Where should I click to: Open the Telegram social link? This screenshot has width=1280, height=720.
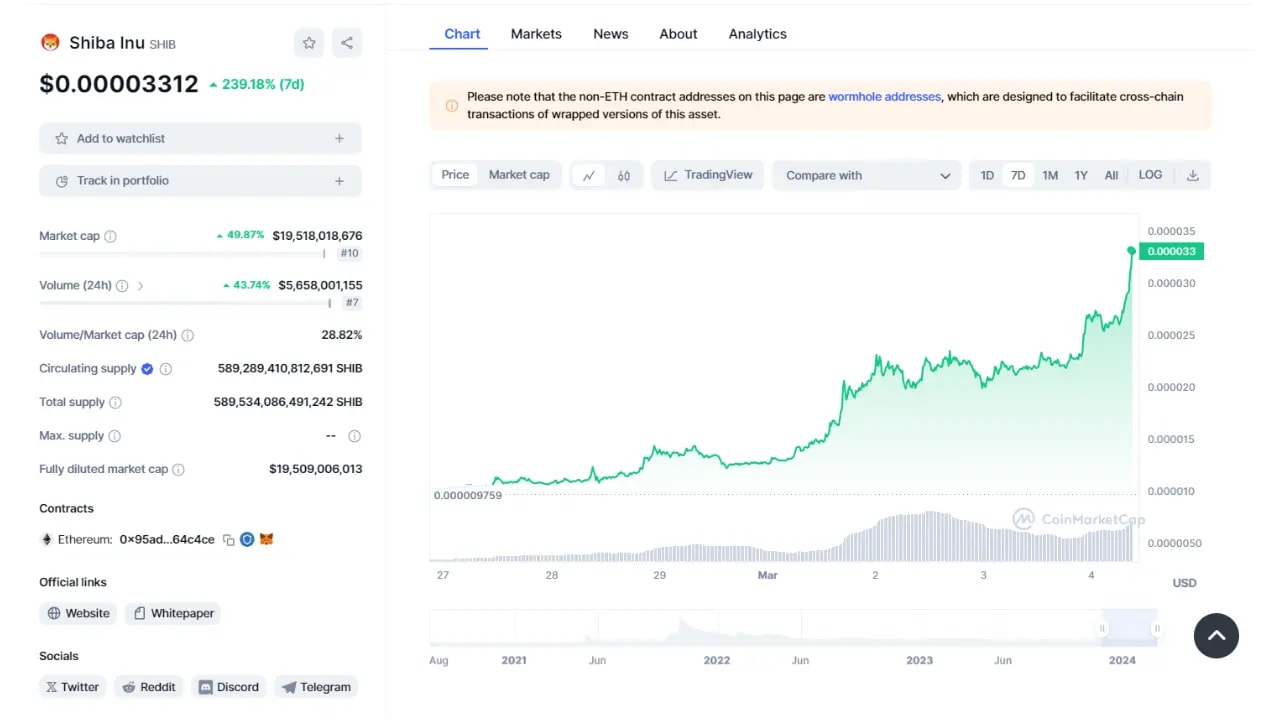316,687
